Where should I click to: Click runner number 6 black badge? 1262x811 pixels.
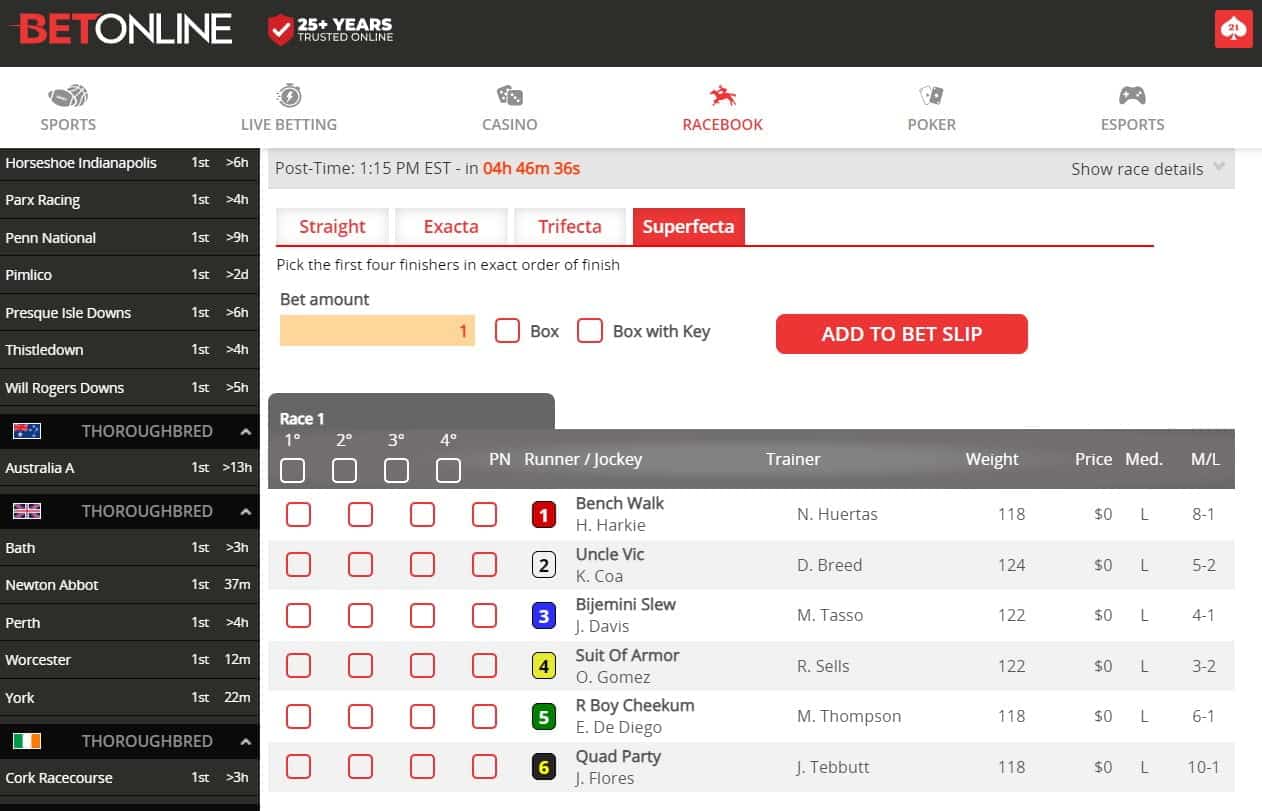coord(543,768)
